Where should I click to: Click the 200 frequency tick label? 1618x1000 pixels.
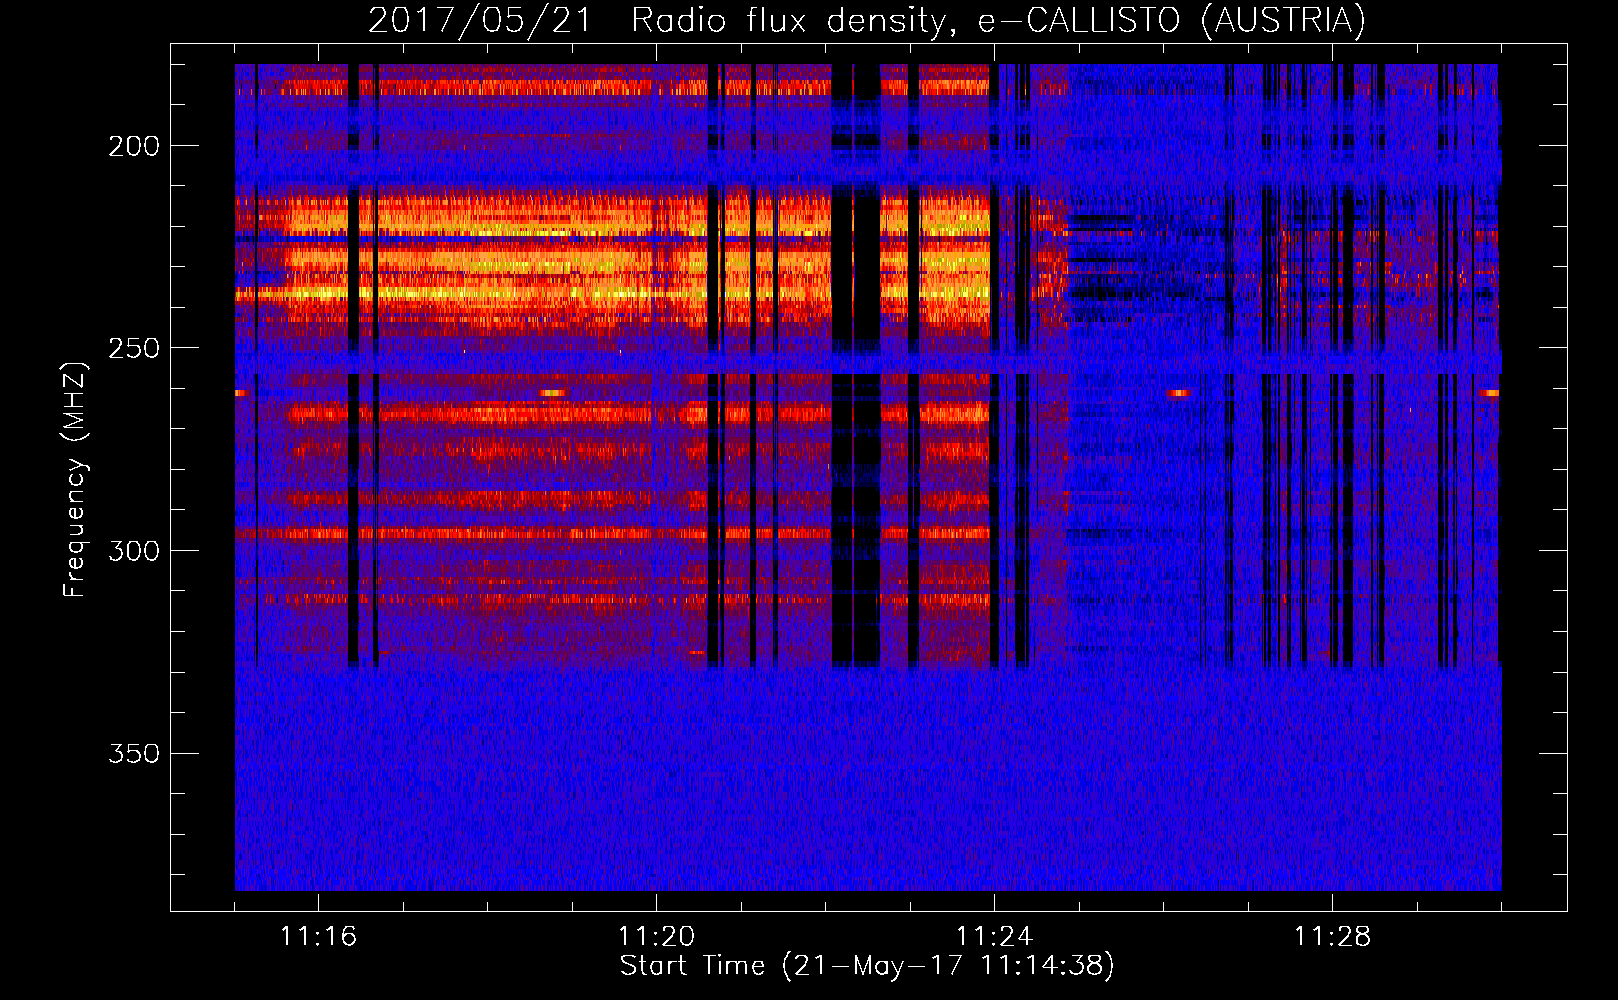click(134, 146)
